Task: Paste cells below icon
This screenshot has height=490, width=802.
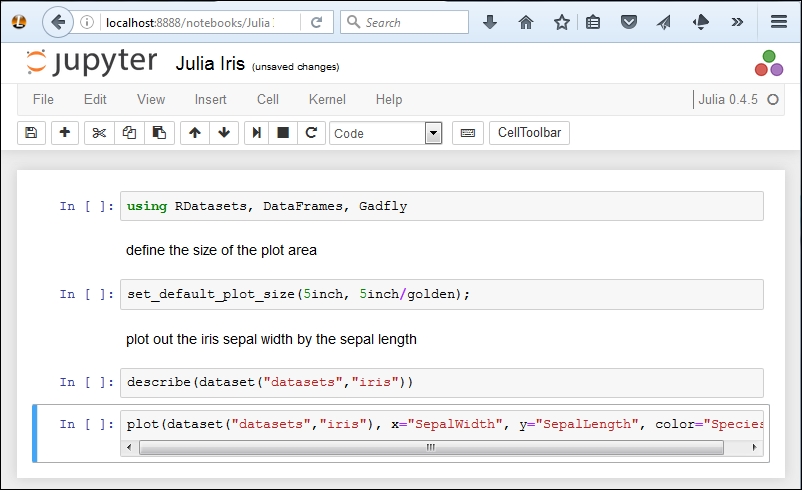Action: coord(160,133)
